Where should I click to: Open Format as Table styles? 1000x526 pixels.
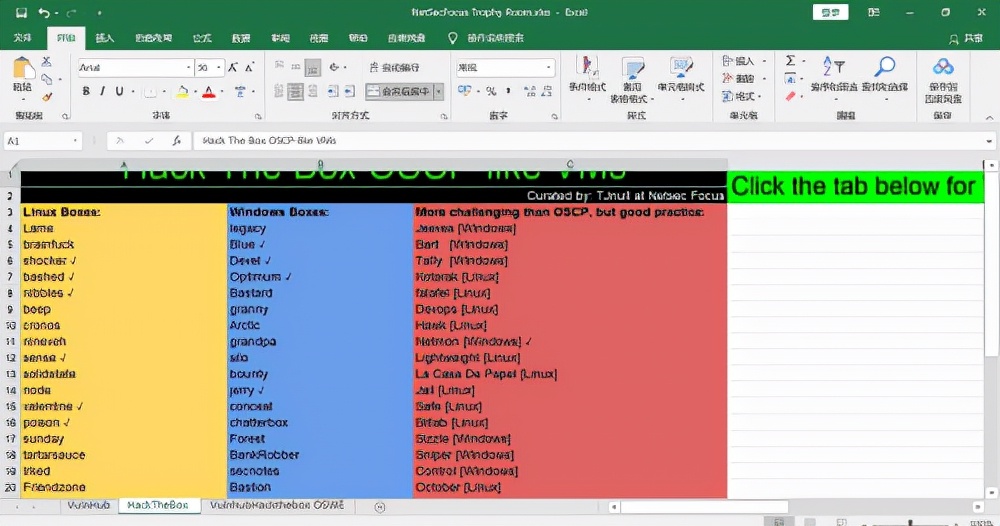point(632,79)
